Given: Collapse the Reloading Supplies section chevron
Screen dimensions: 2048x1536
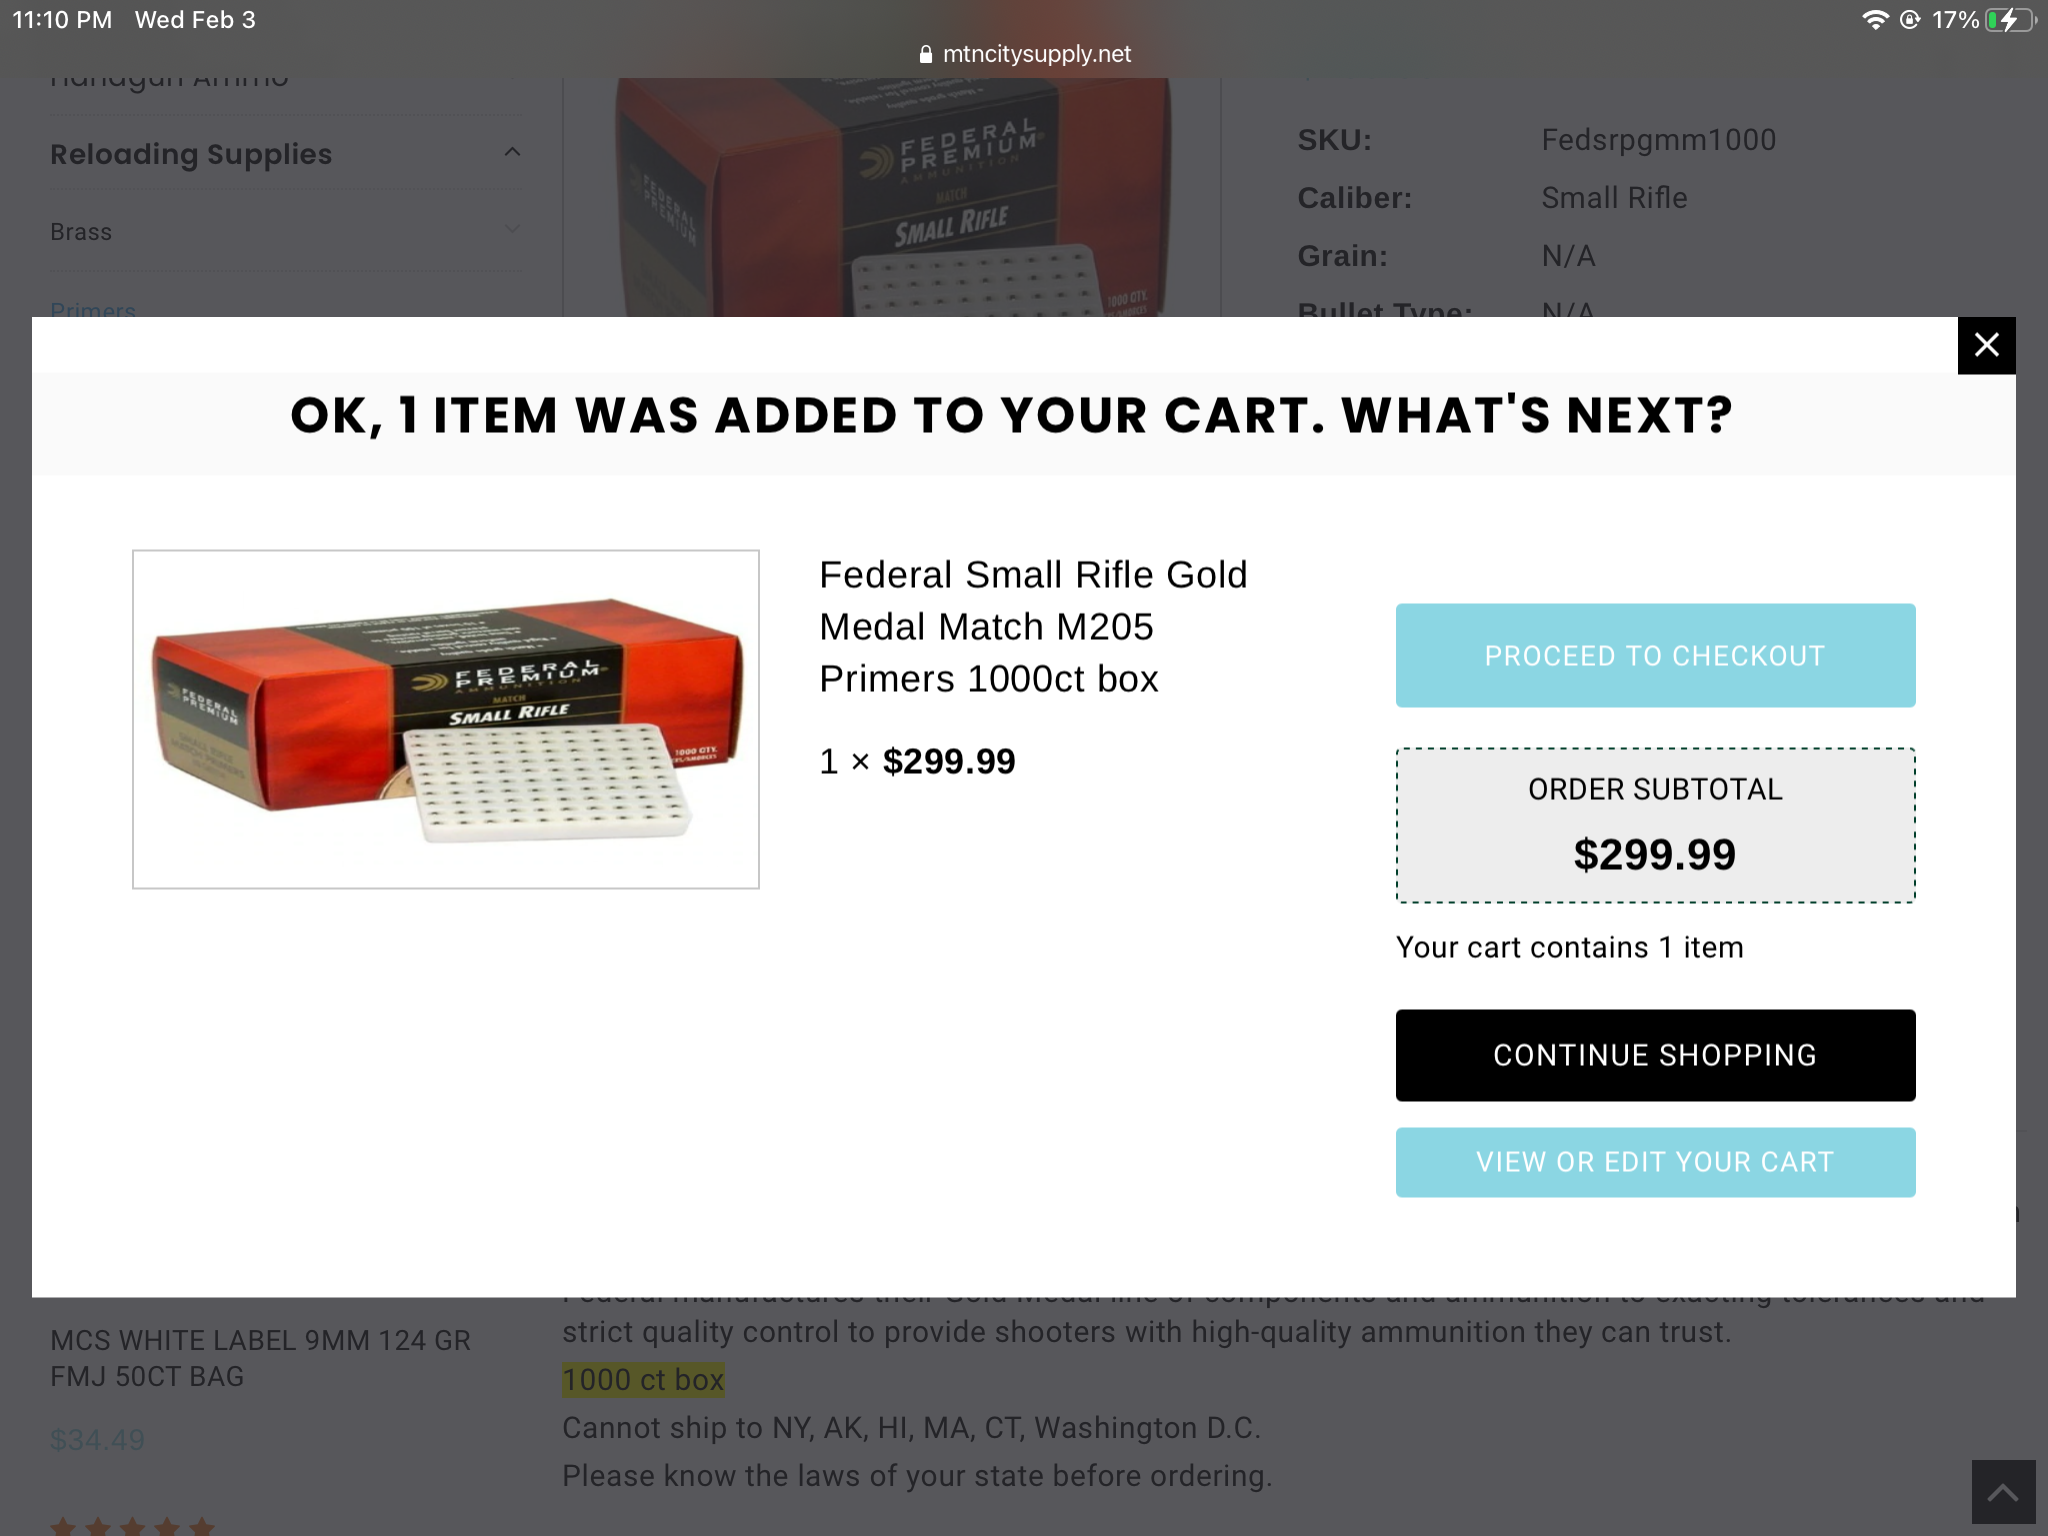Looking at the screenshot, I should [512, 153].
